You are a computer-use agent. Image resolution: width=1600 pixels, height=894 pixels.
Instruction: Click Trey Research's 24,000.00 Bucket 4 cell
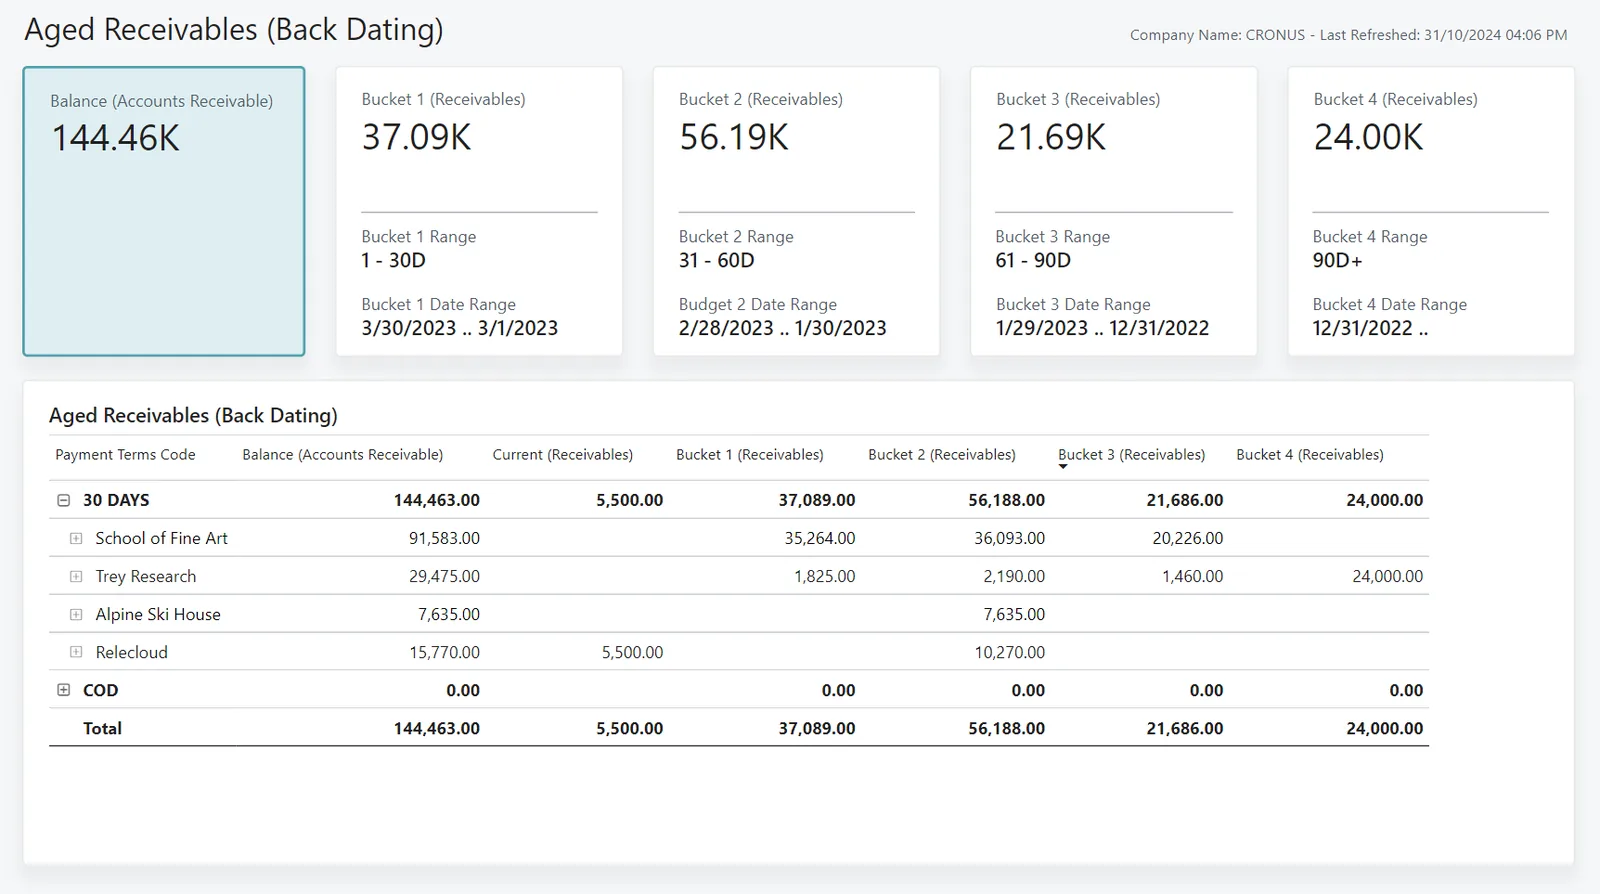coord(1388,576)
